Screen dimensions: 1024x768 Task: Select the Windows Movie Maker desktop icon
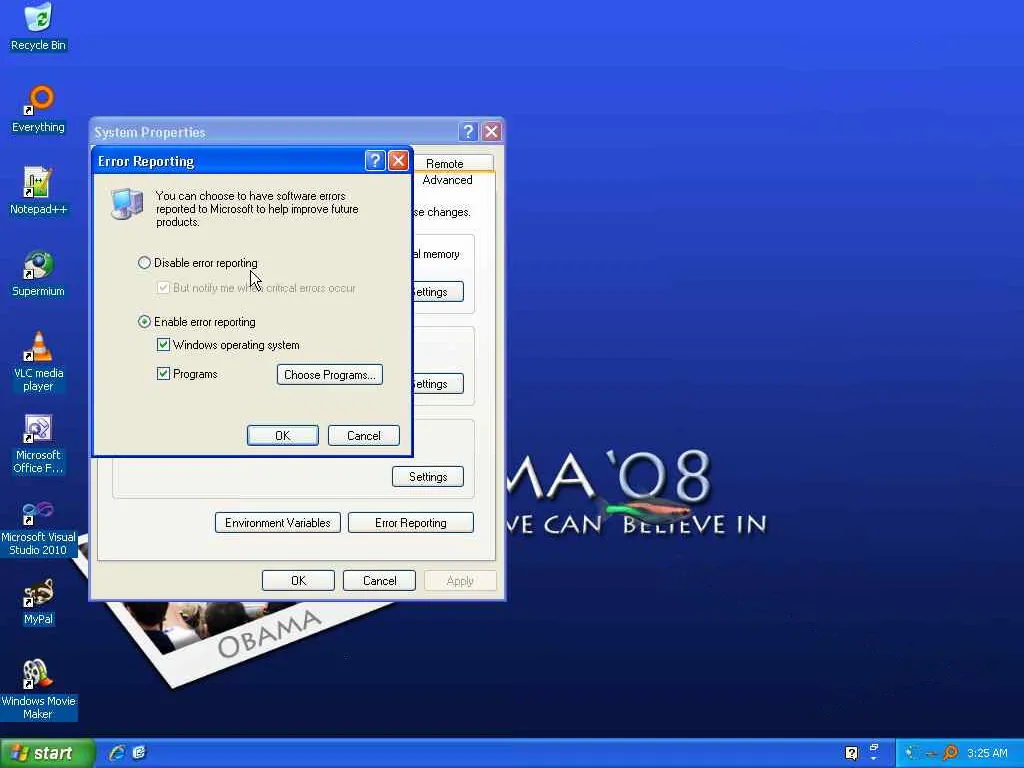38,690
